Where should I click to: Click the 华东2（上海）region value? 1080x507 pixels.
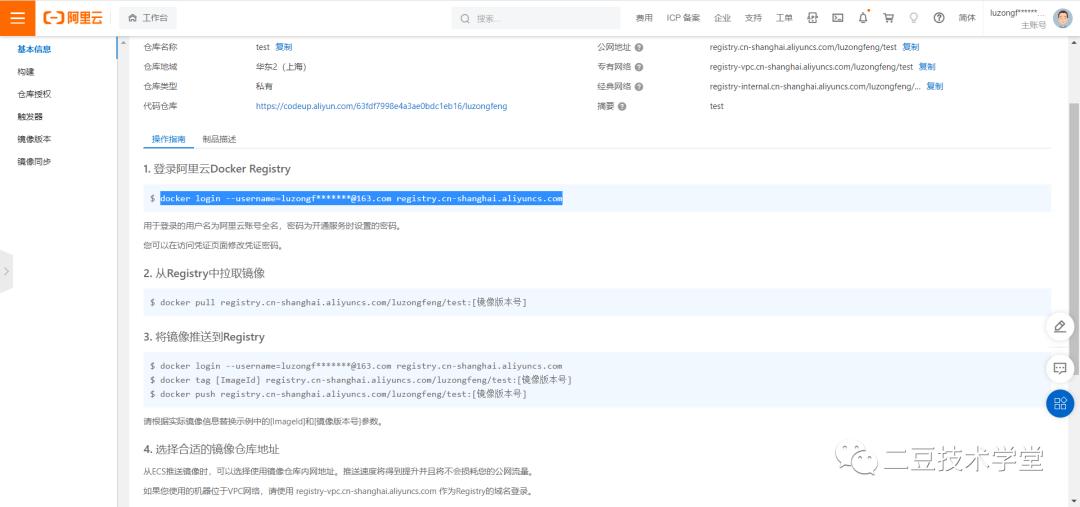pos(281,67)
